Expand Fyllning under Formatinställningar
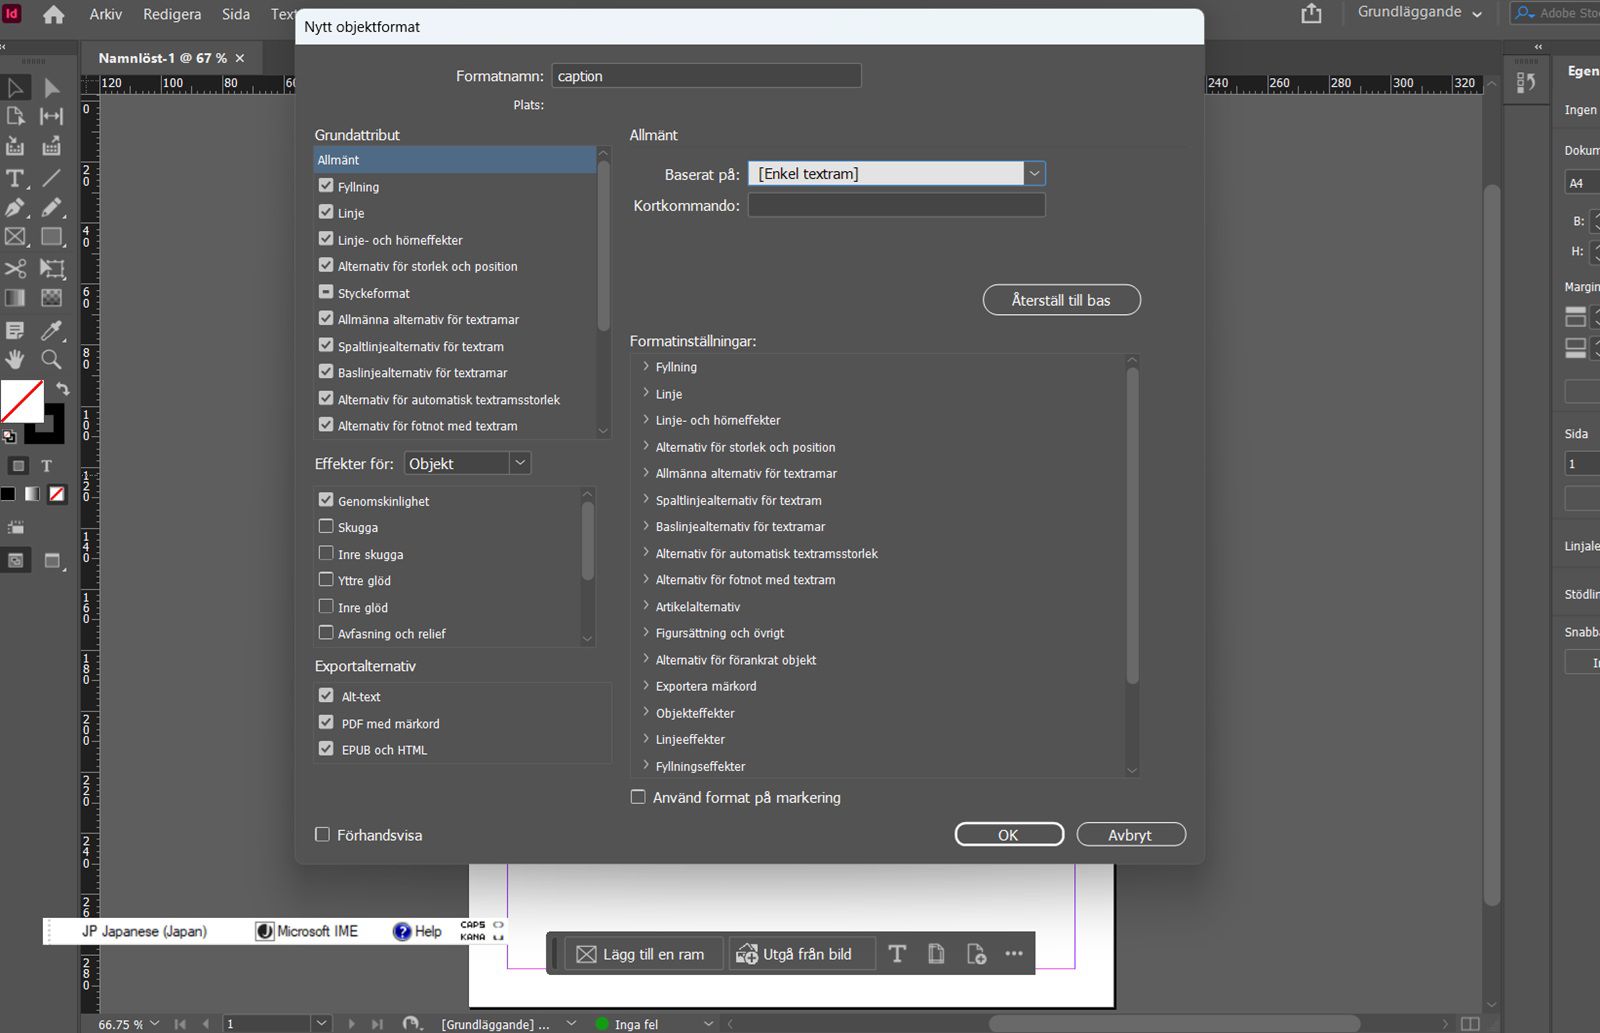Screen dimensions: 1600x1033 (x=646, y=367)
